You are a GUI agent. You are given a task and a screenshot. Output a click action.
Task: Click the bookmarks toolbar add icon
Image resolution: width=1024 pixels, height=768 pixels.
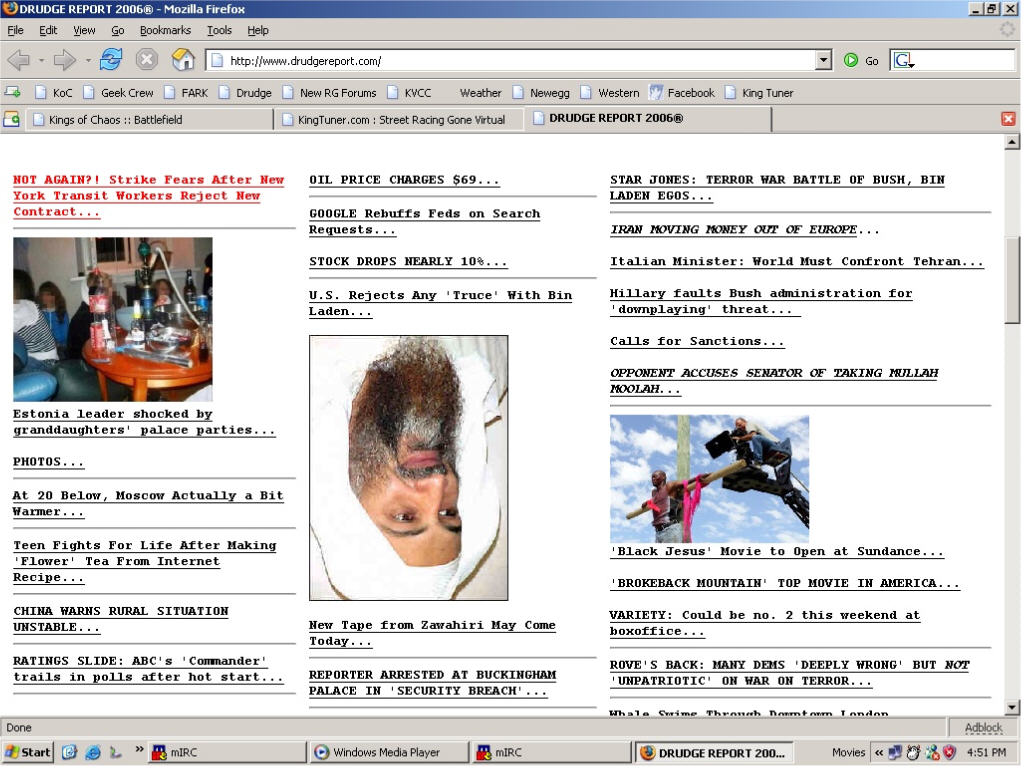[12, 93]
